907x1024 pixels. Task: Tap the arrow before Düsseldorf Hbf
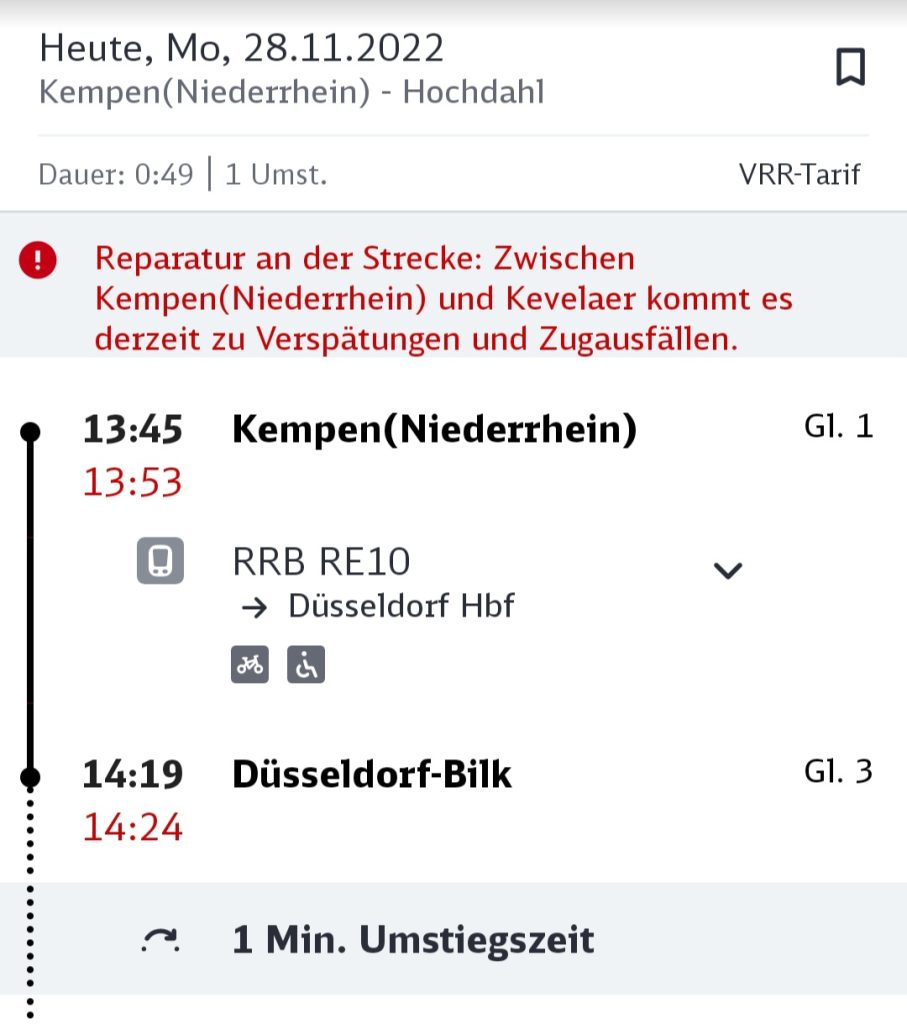point(254,608)
